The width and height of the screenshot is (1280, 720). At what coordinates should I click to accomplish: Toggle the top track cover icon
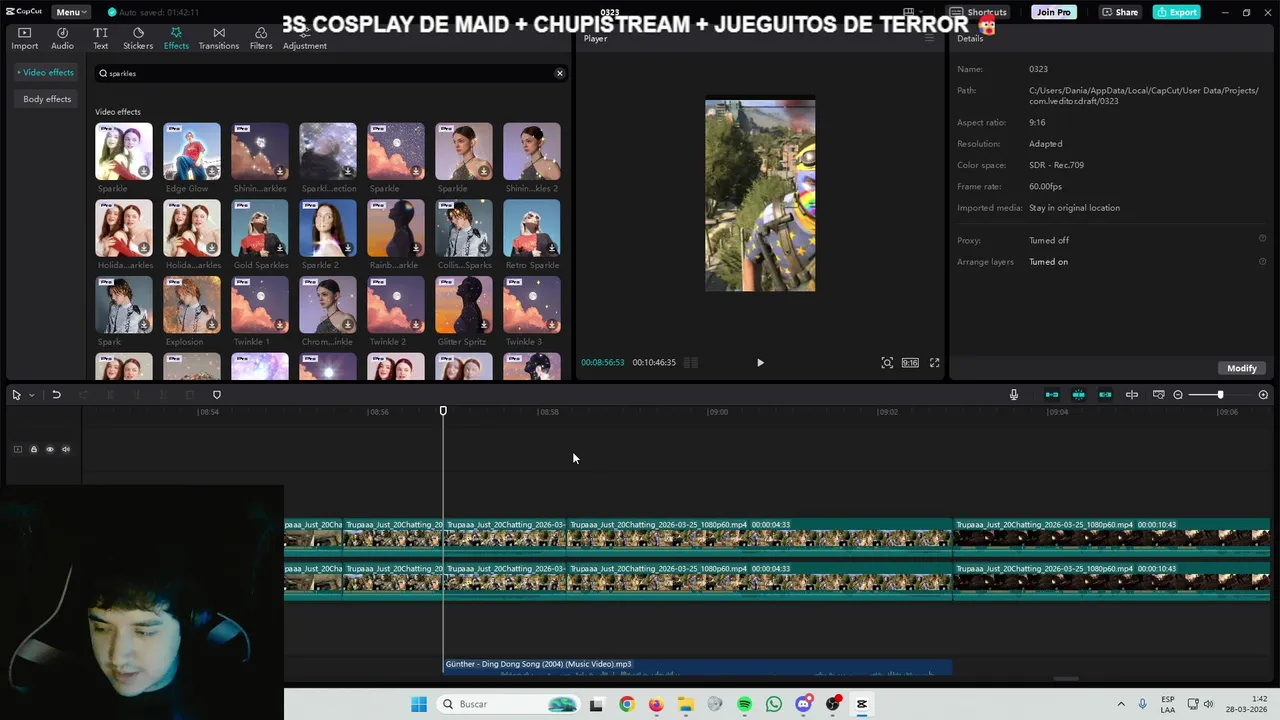(x=17, y=449)
